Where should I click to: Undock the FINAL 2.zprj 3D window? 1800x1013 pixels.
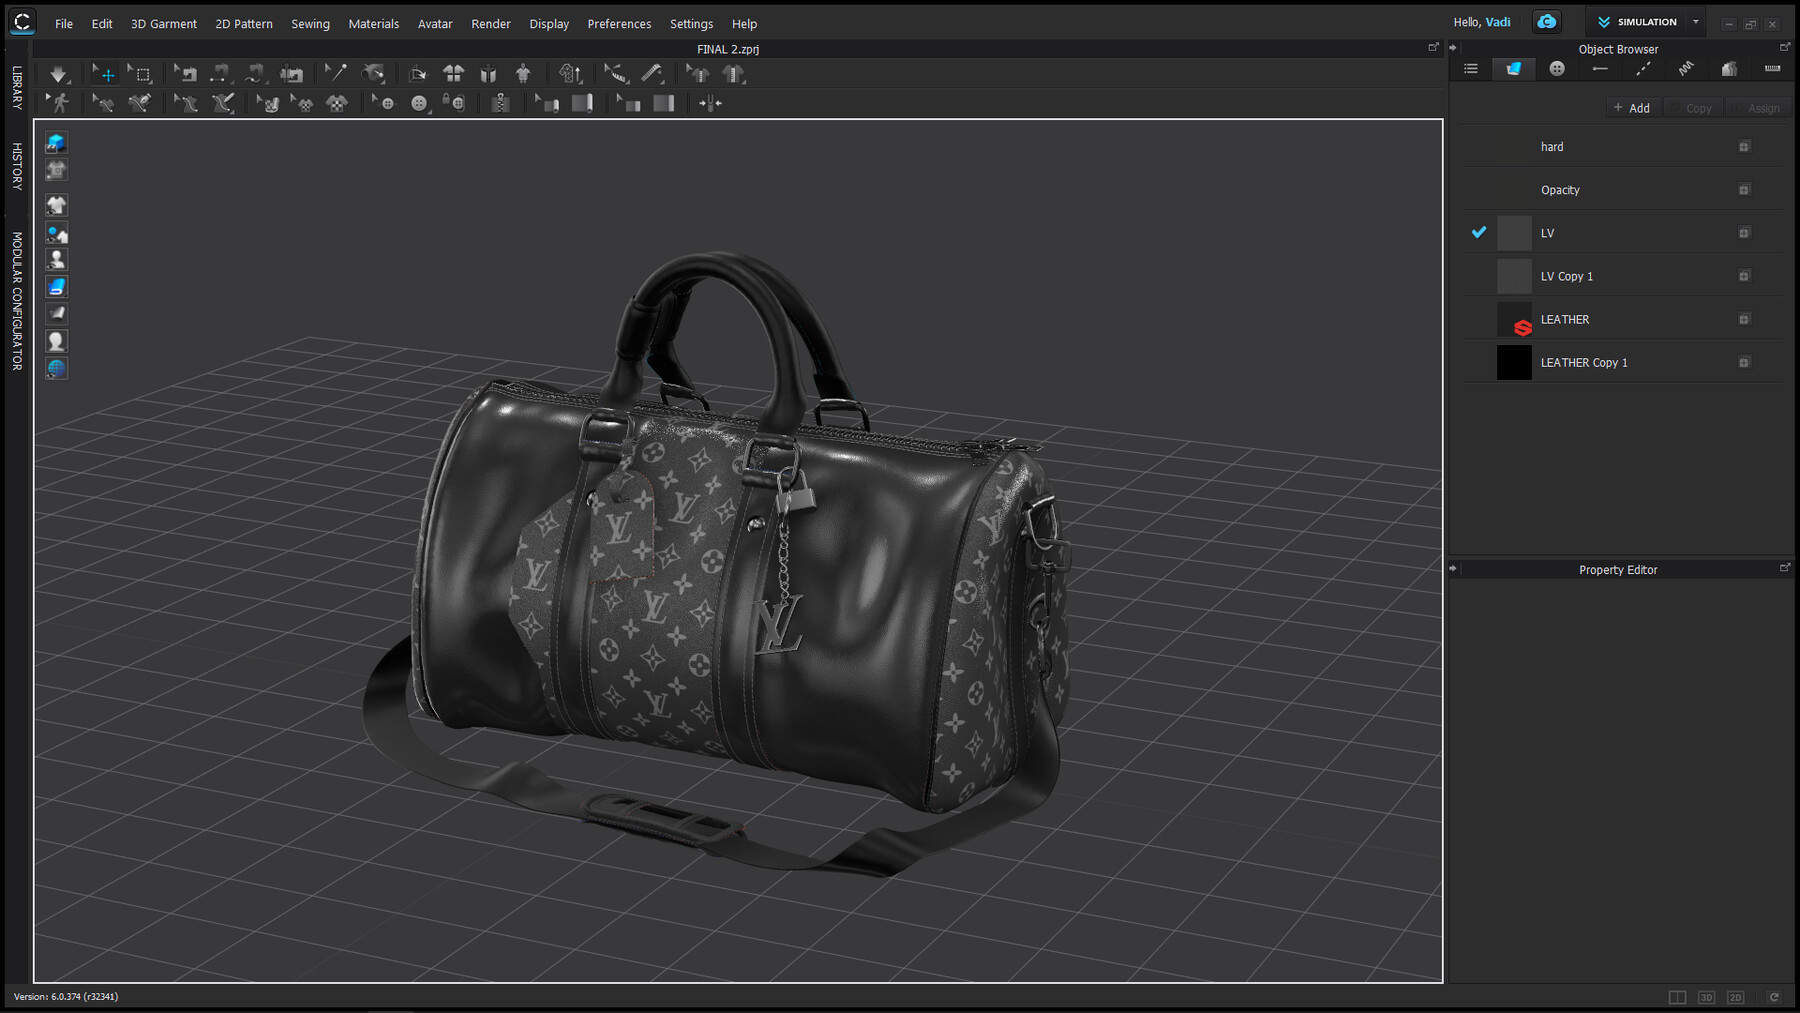click(1433, 47)
